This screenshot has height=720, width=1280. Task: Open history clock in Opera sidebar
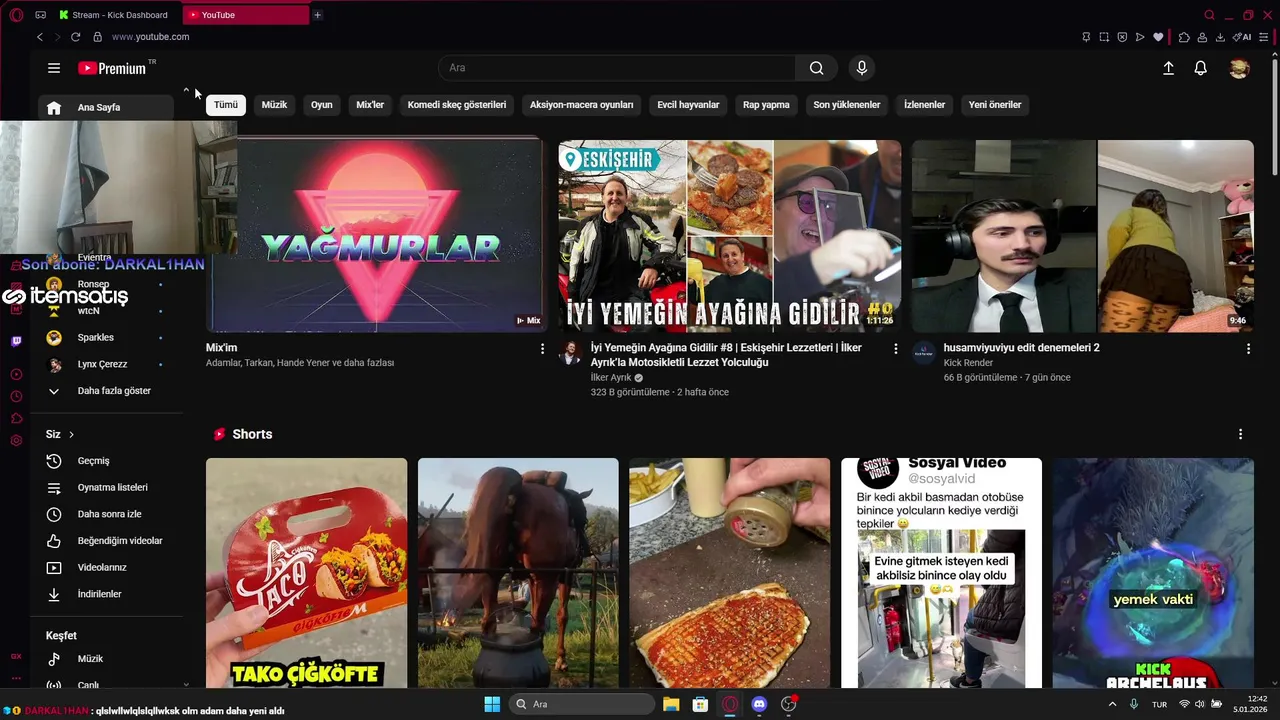coord(16,396)
